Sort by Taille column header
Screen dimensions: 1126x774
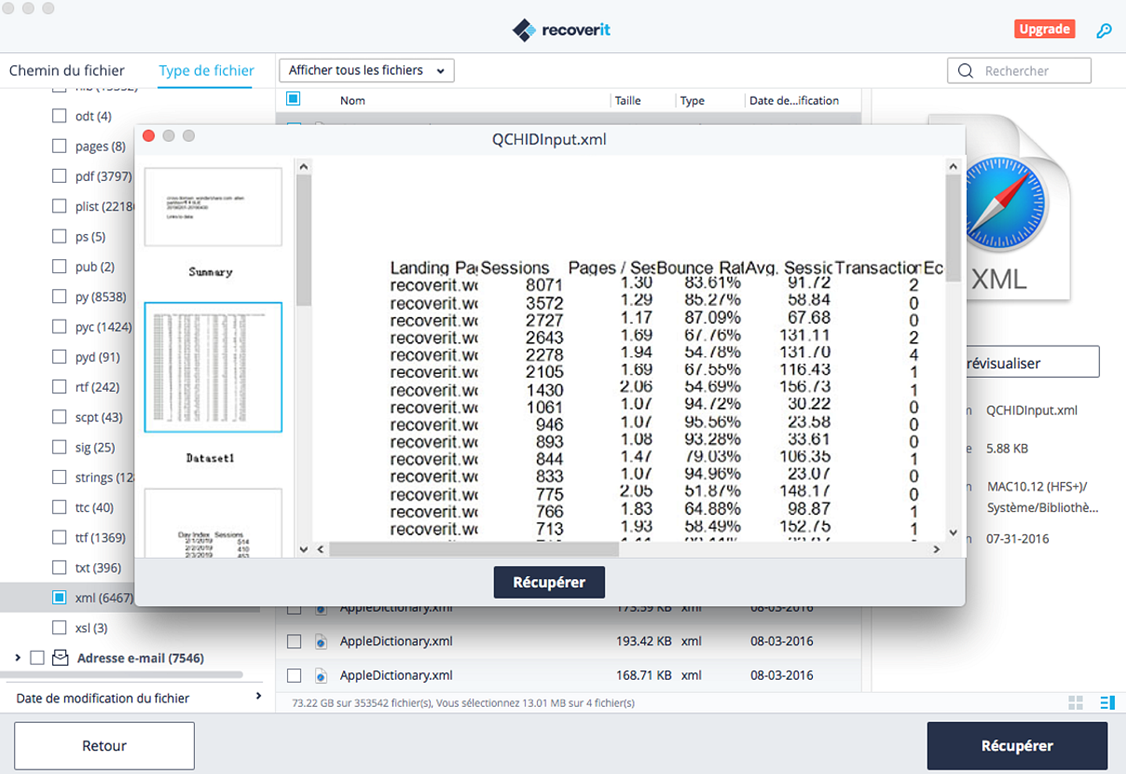coord(628,101)
